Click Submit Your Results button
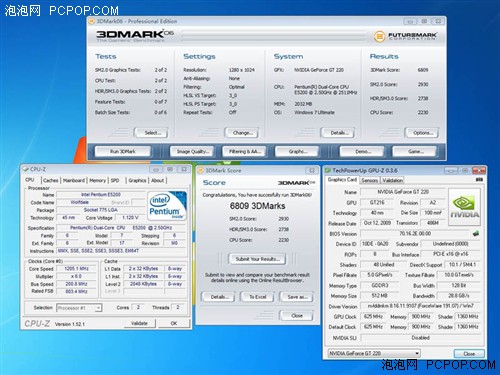 [x=257, y=259]
